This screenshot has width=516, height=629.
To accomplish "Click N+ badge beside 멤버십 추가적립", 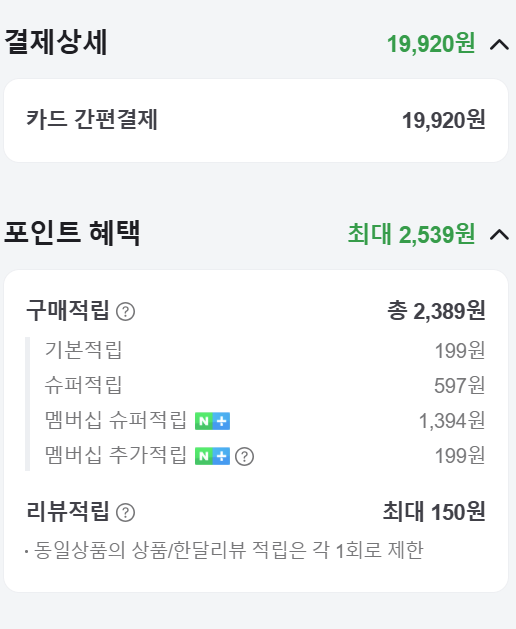I will click(x=212, y=457).
